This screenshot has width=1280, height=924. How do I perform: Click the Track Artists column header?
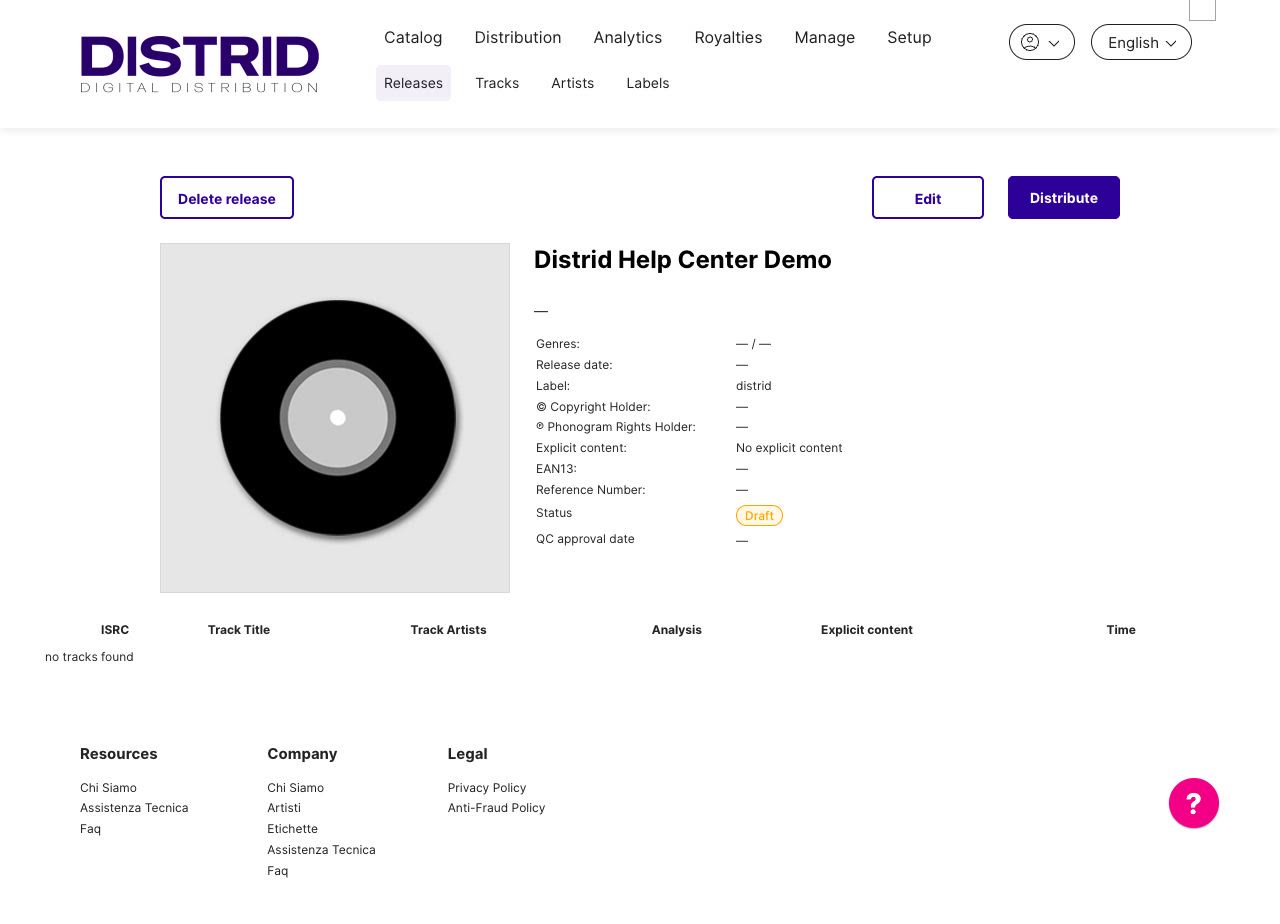point(448,630)
